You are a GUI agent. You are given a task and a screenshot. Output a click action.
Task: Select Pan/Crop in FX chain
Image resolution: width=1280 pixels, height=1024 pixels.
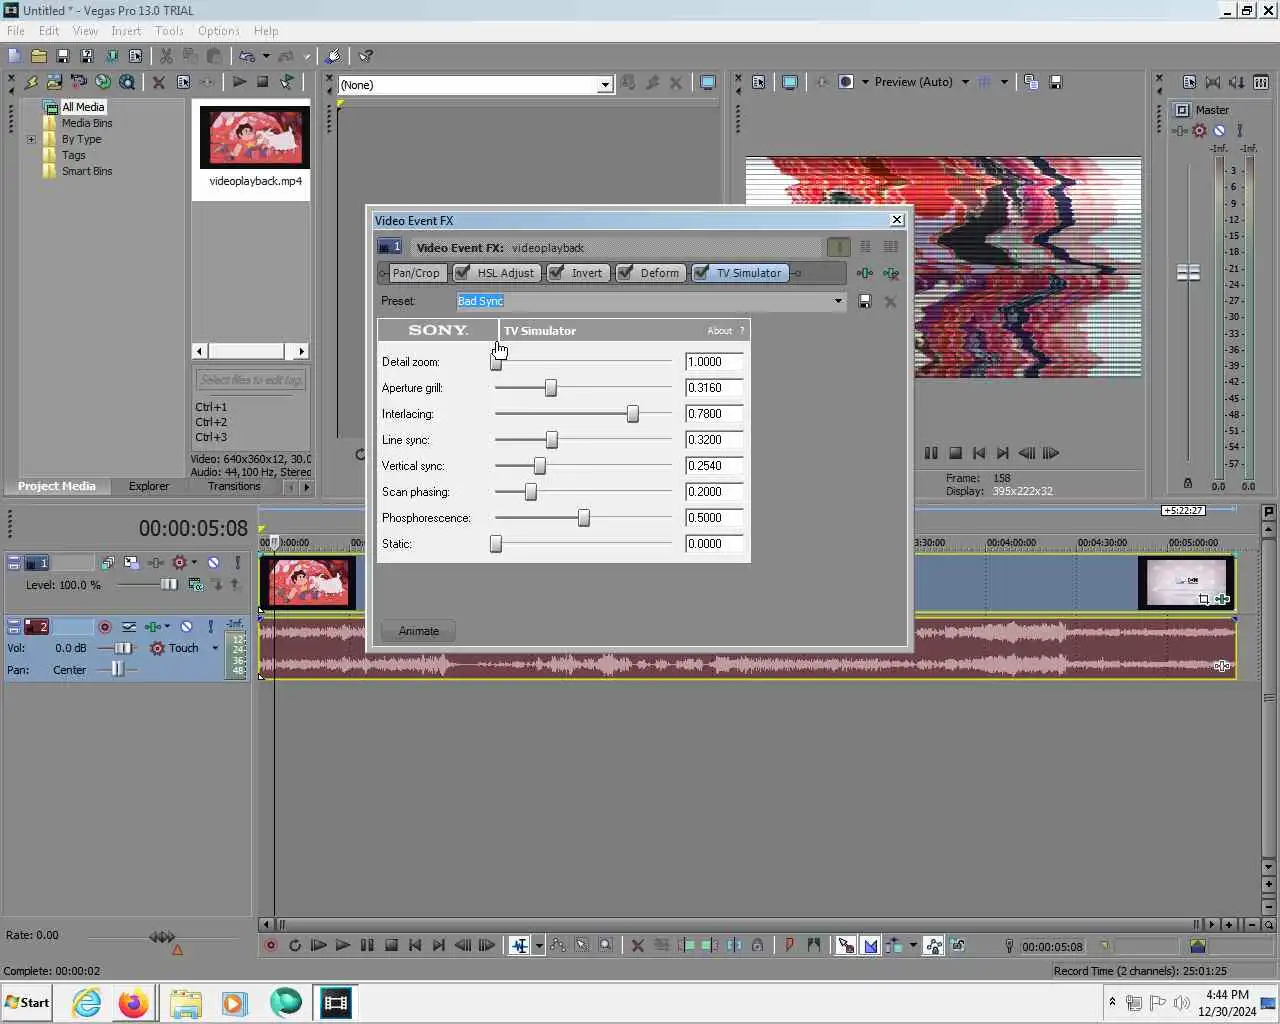[x=415, y=273]
